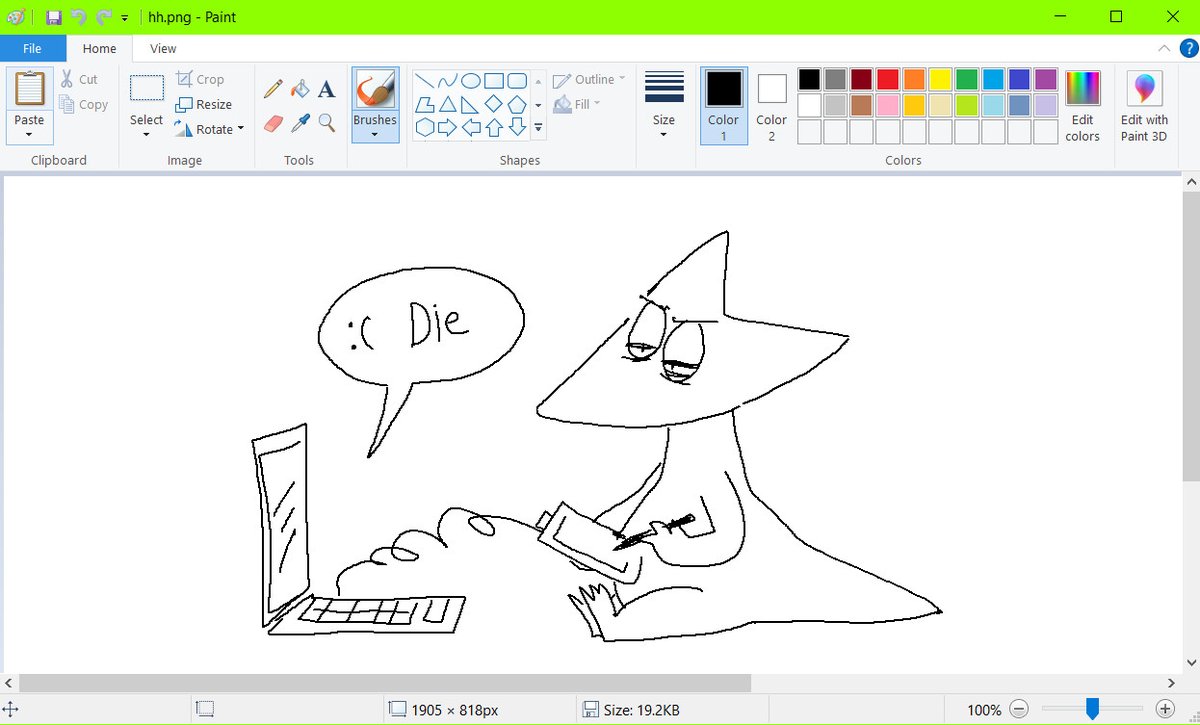1200x725 pixels.
Task: Choose the Curve shape
Action: (447, 81)
